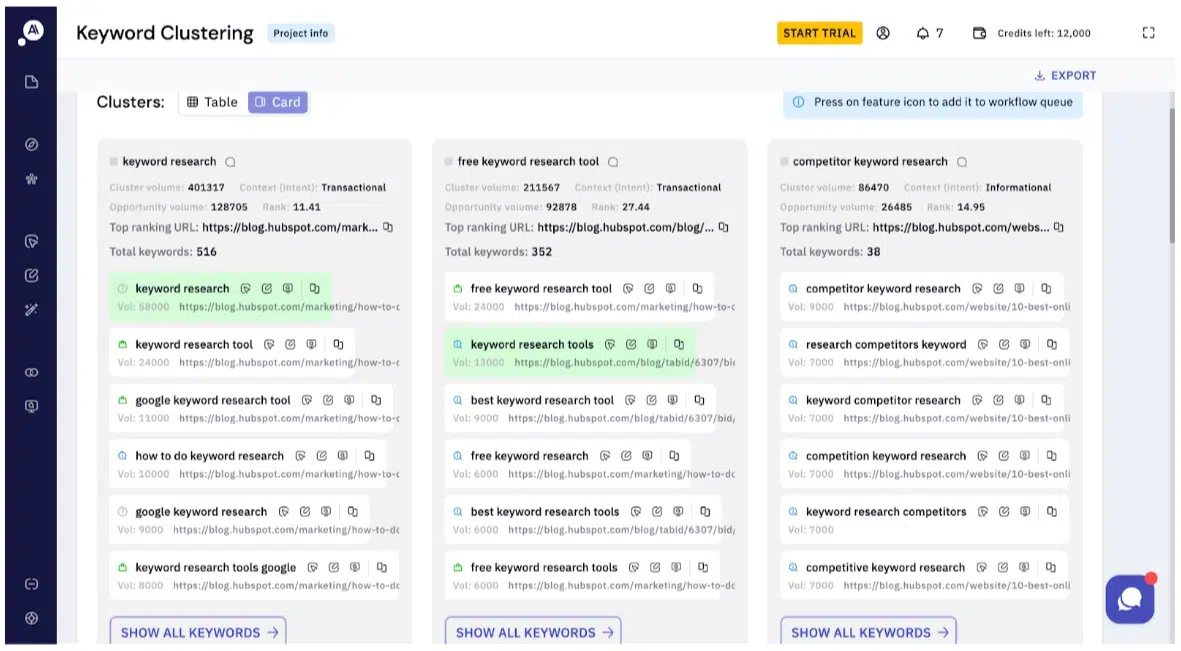Screen dimensions: 1181x651
Task: Select the checkbox for keyword research cluster
Action: 113,160
